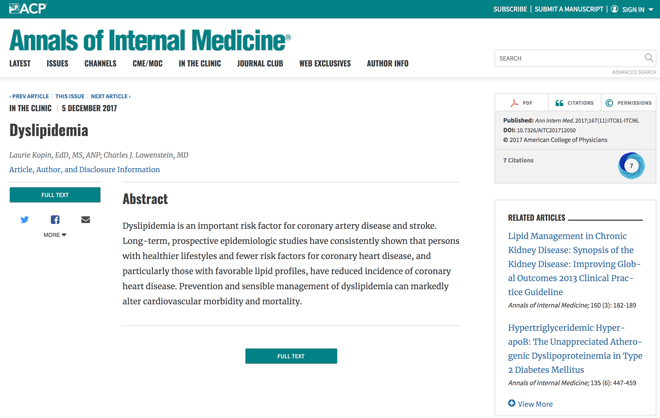Open Submit a Manuscript link

tap(569, 9)
